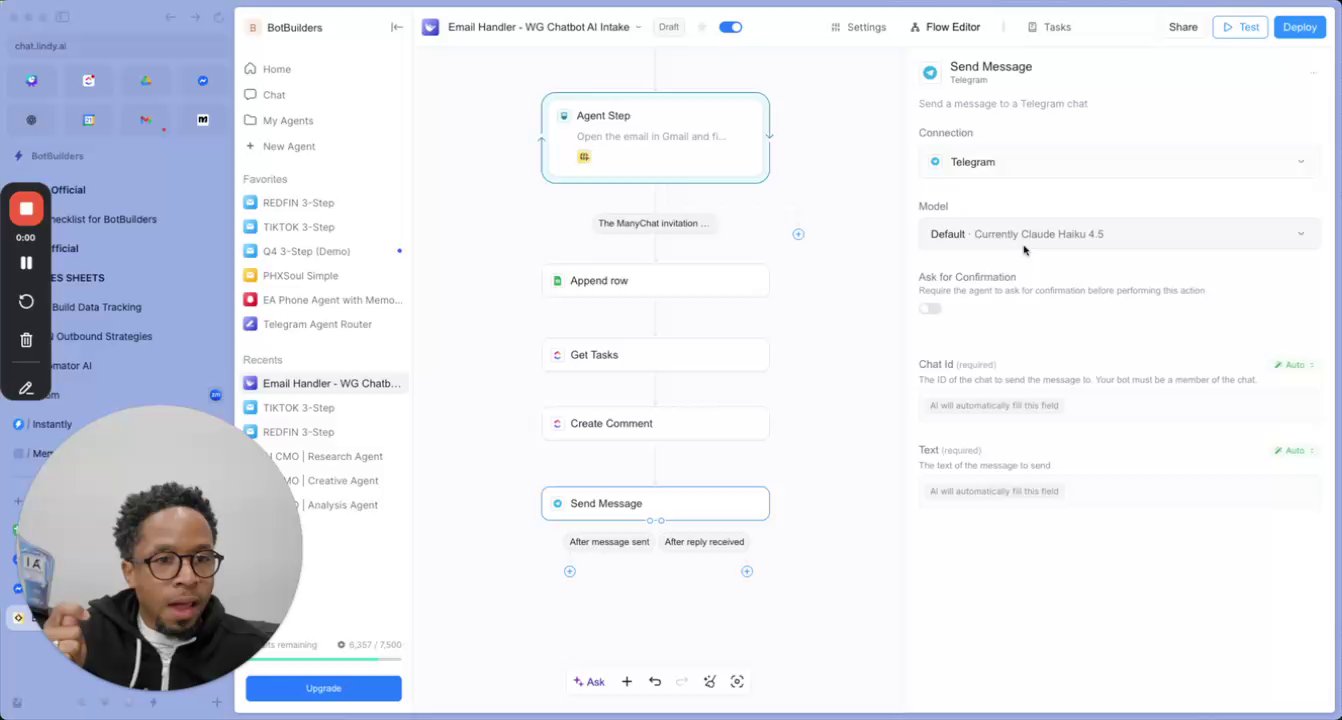Star the agent as favorite
The image size is (1342, 720).
tap(702, 27)
